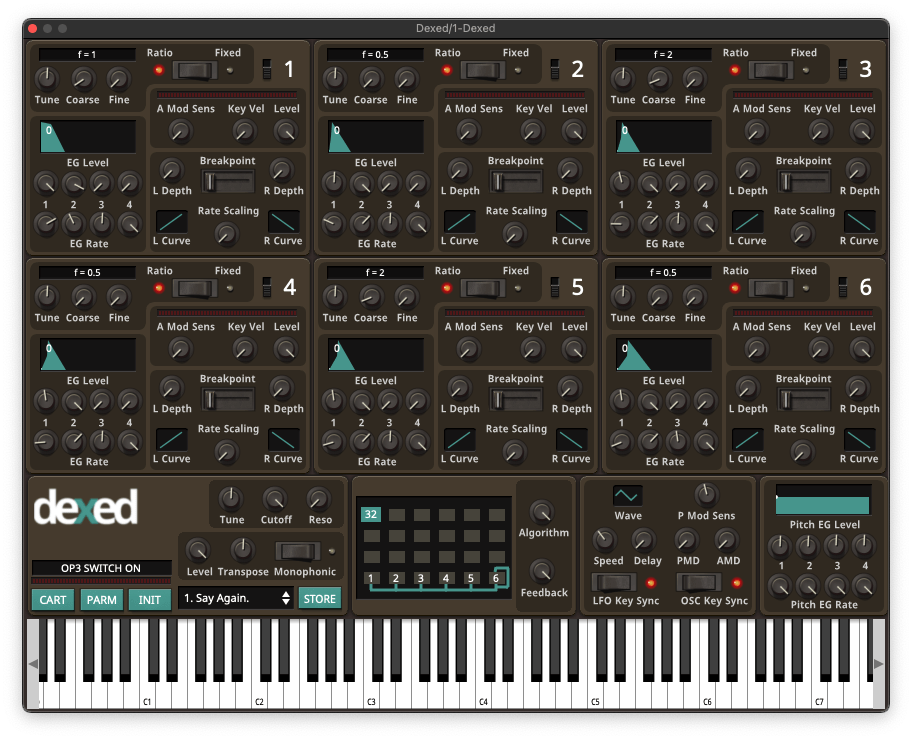Click operator 2 EG Rate knob 3
Screen dimensions: 912x739
[389, 223]
